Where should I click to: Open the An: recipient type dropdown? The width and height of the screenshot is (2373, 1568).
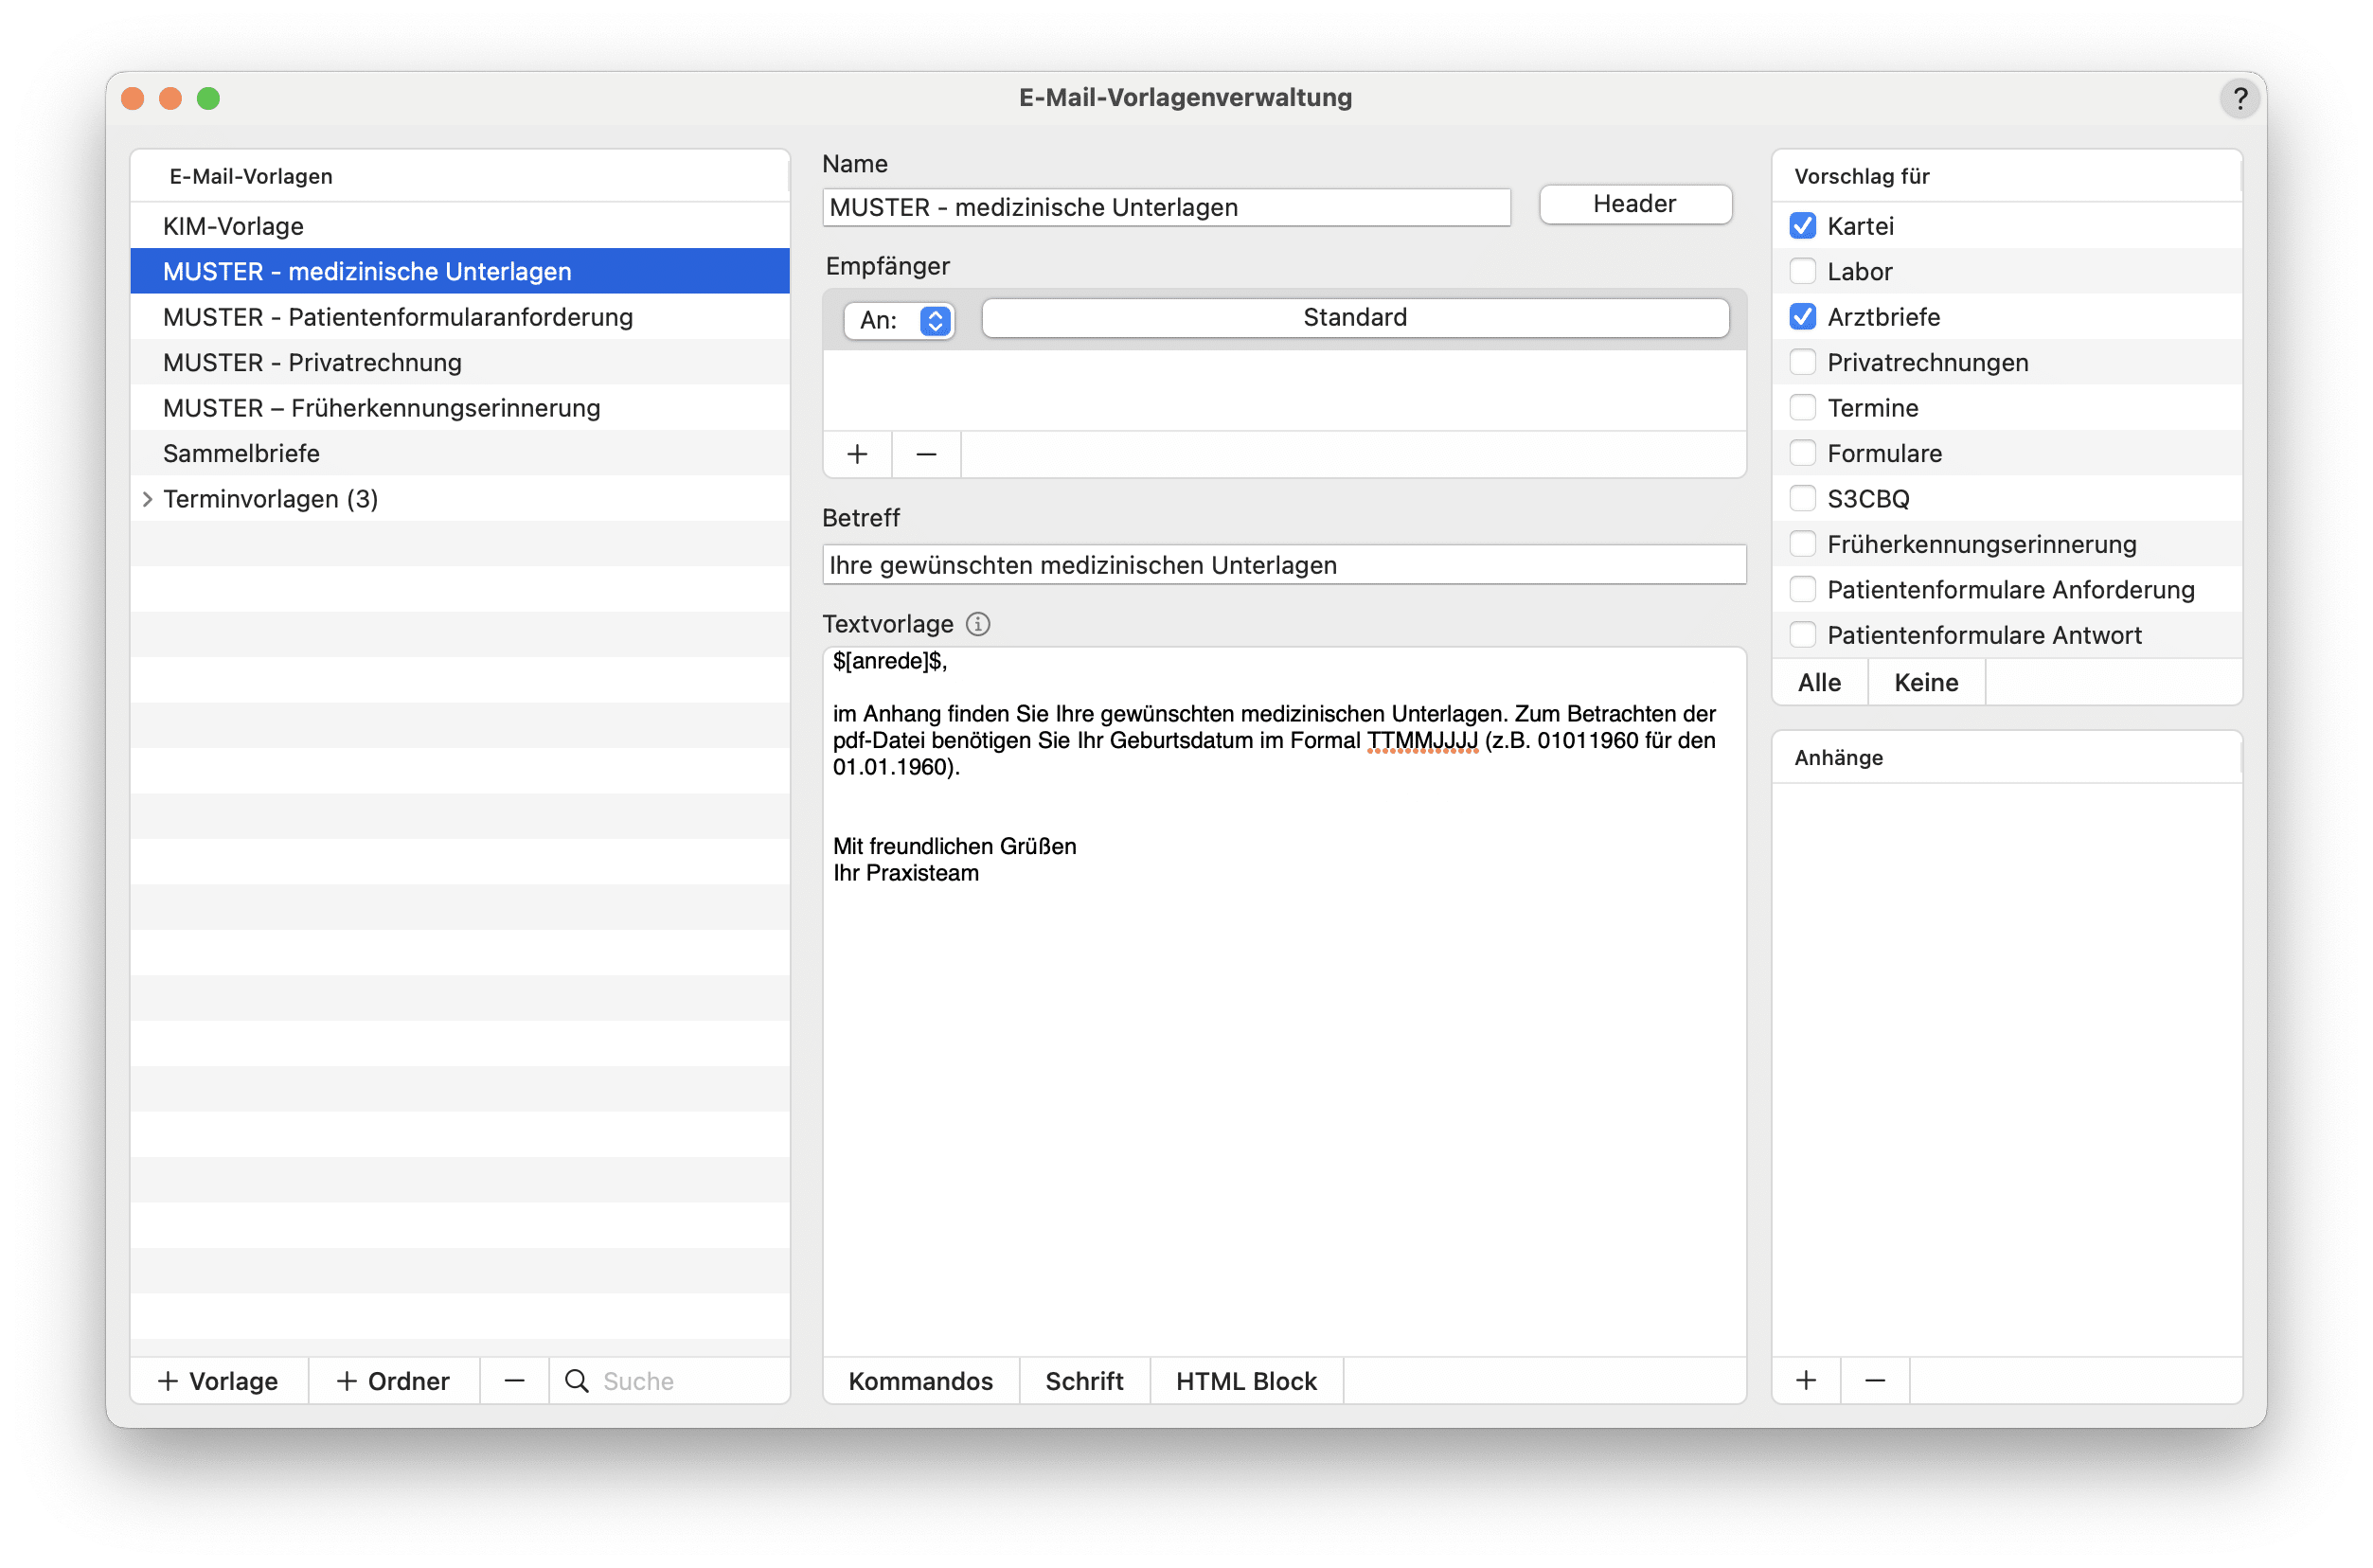(x=898, y=320)
